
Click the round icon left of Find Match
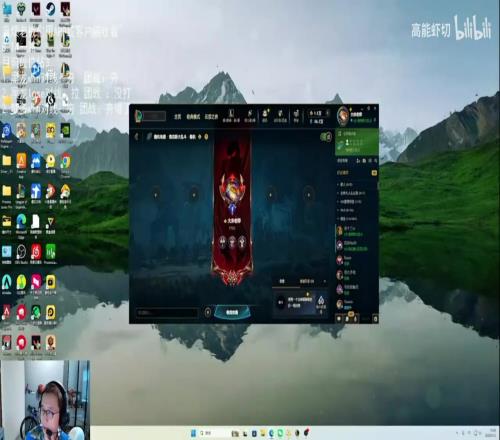pos(208,313)
